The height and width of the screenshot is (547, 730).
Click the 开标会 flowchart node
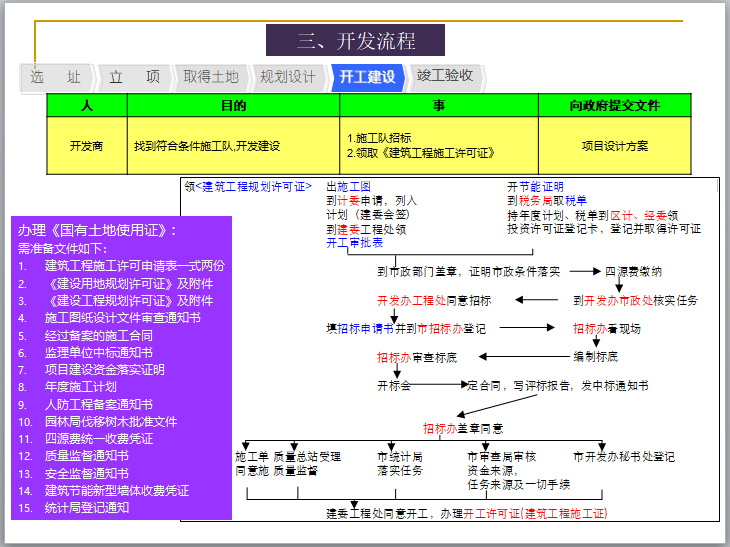393,385
